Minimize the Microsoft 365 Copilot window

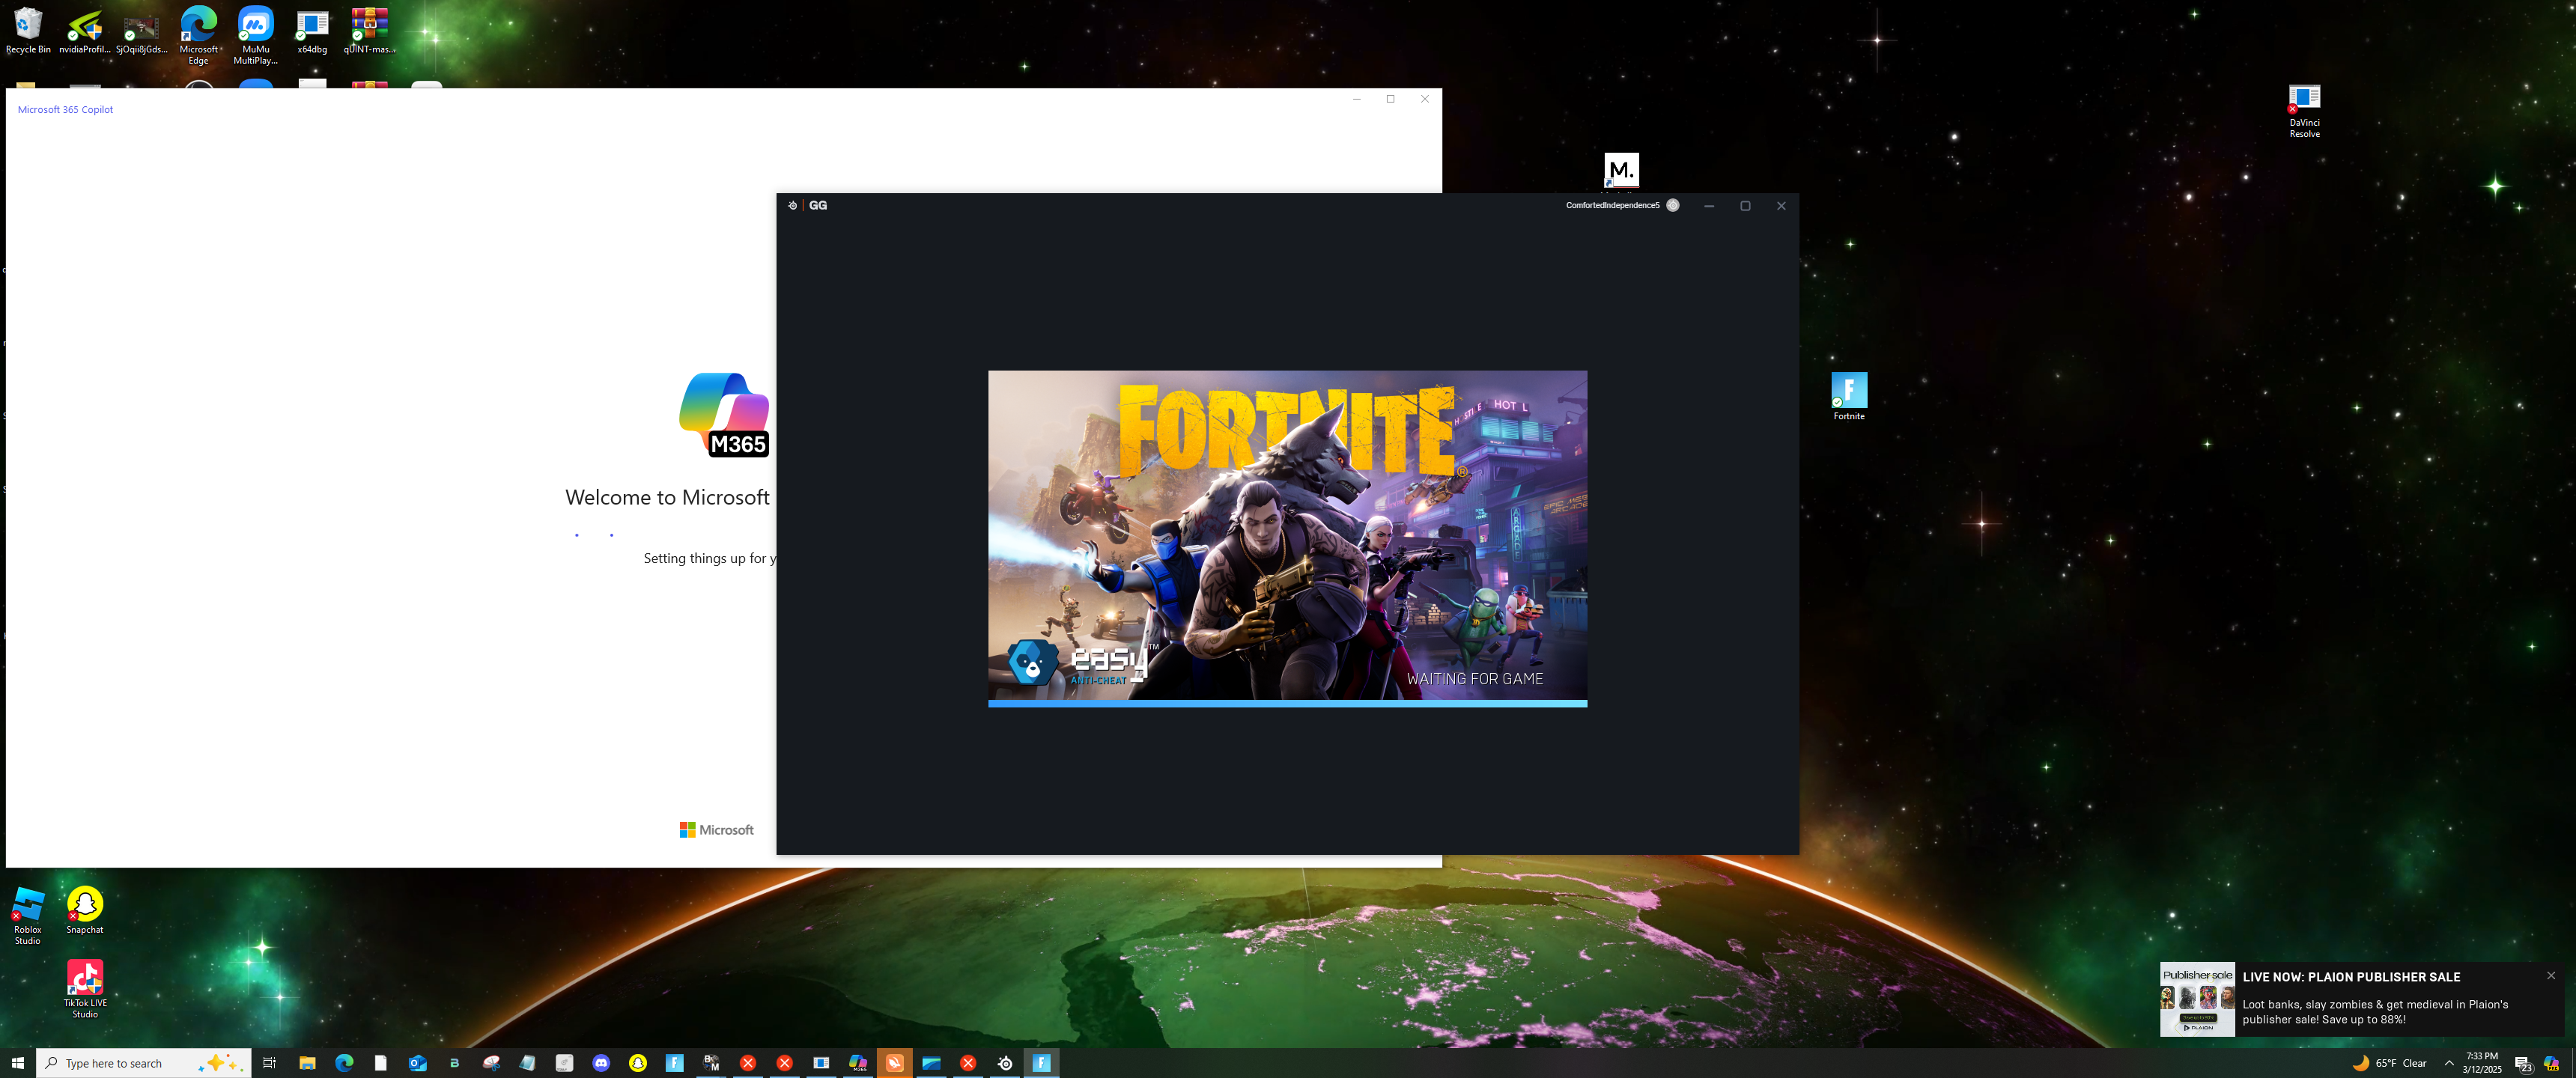[x=1357, y=99]
